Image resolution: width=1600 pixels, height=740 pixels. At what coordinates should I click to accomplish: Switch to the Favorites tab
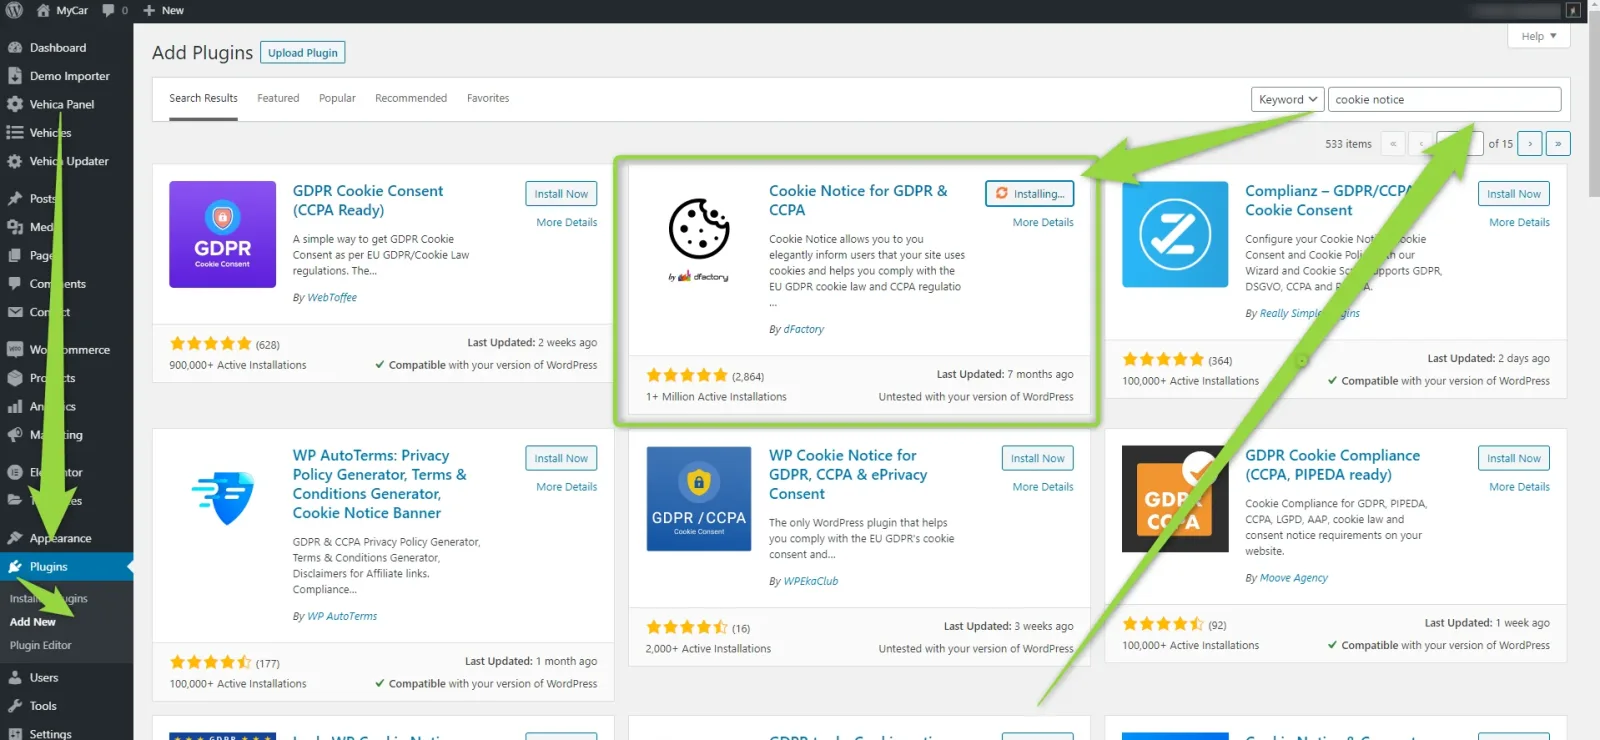click(488, 98)
